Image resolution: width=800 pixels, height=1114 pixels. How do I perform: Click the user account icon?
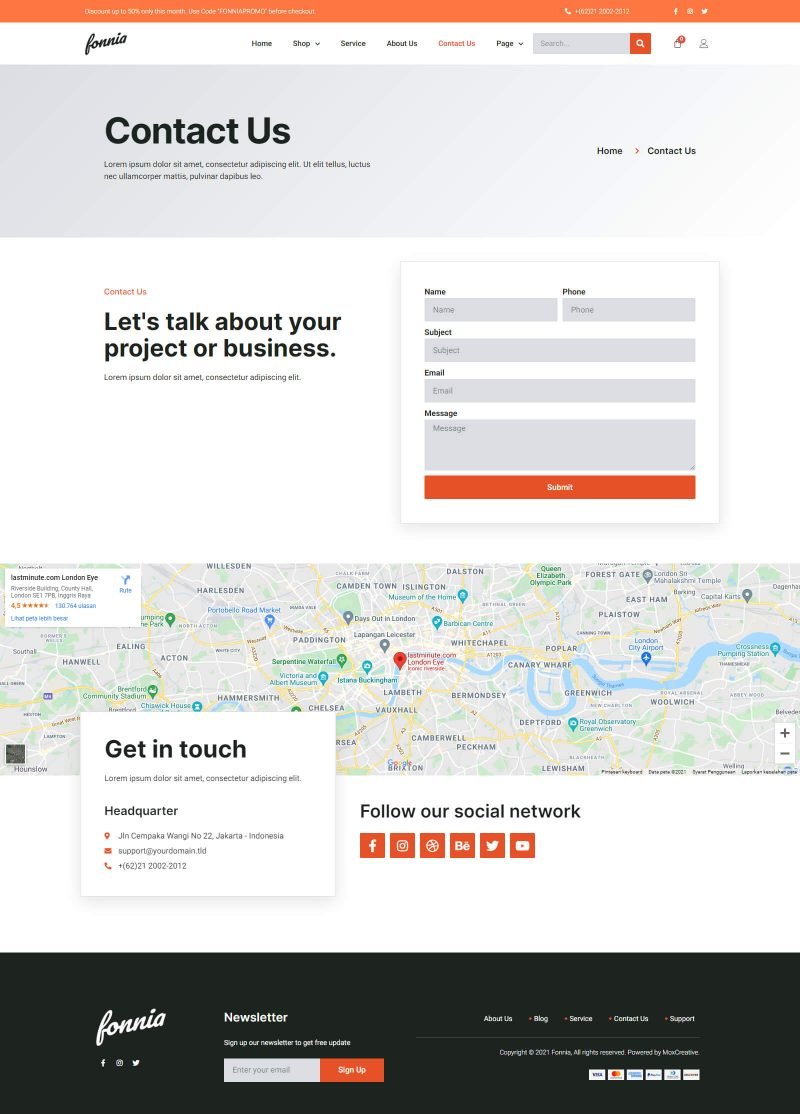tap(703, 44)
